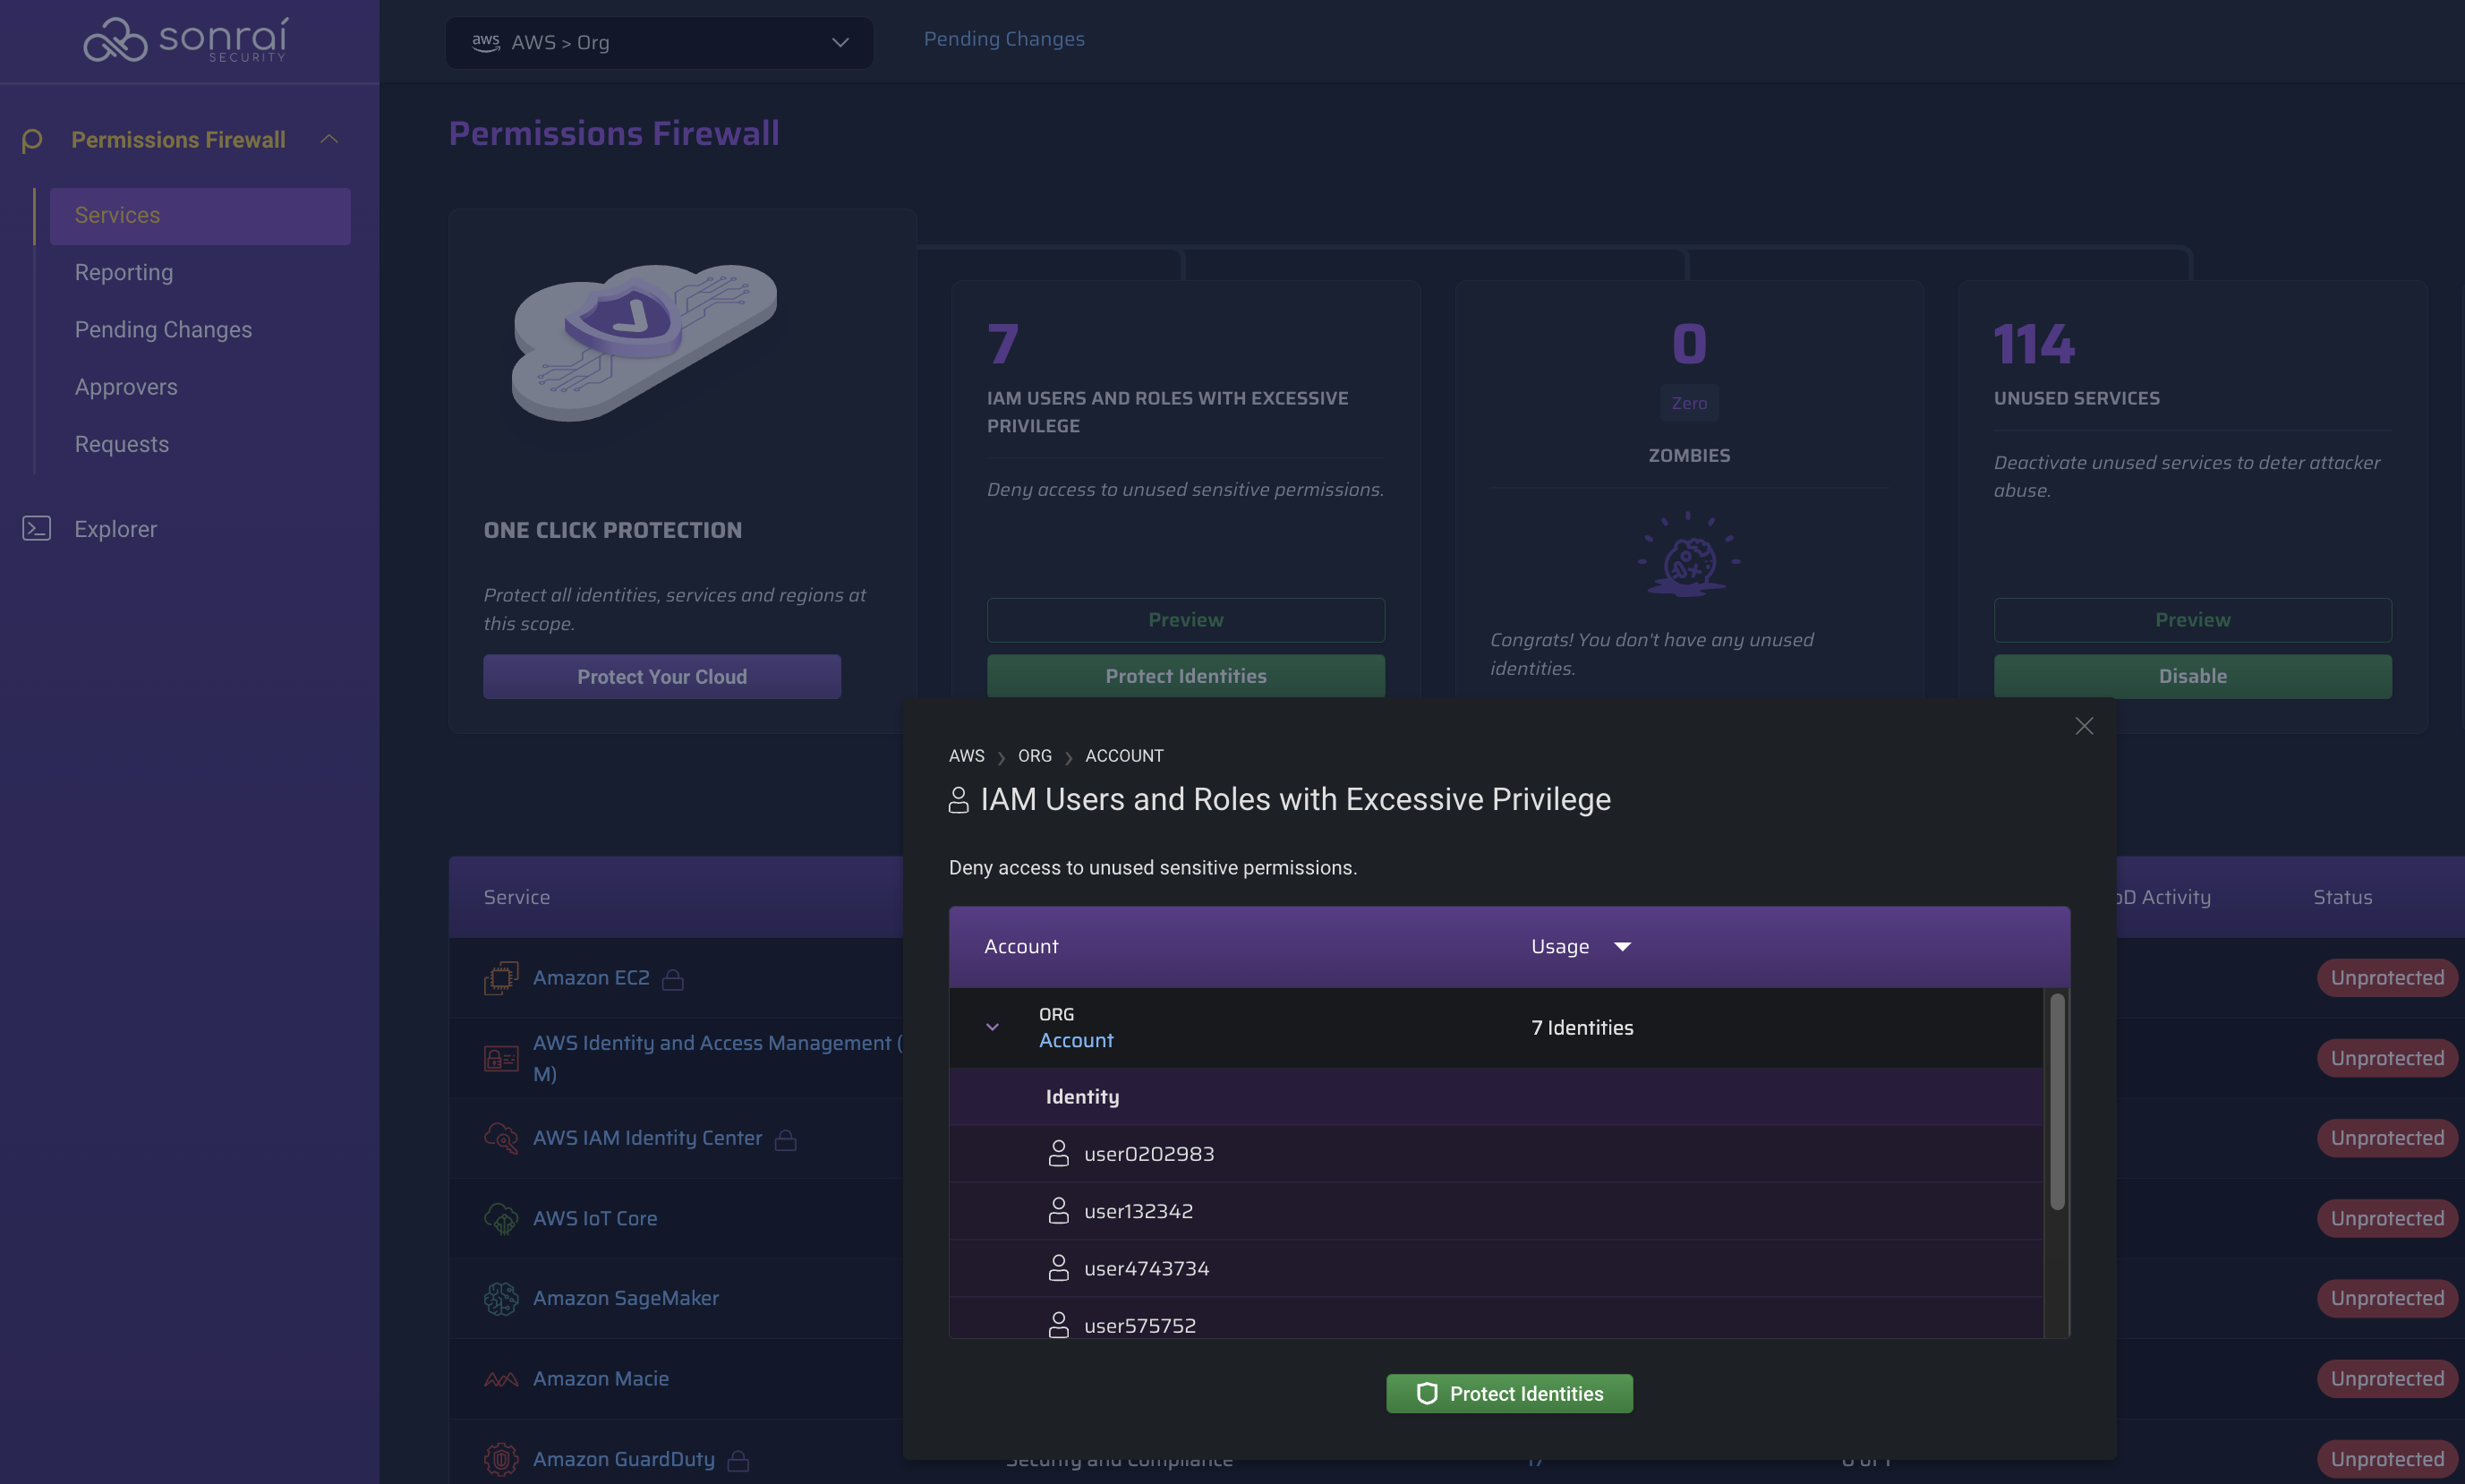Click the Amazon SageMaker icon
Image resolution: width=2465 pixels, height=1484 pixels.
pyautogui.click(x=501, y=1298)
